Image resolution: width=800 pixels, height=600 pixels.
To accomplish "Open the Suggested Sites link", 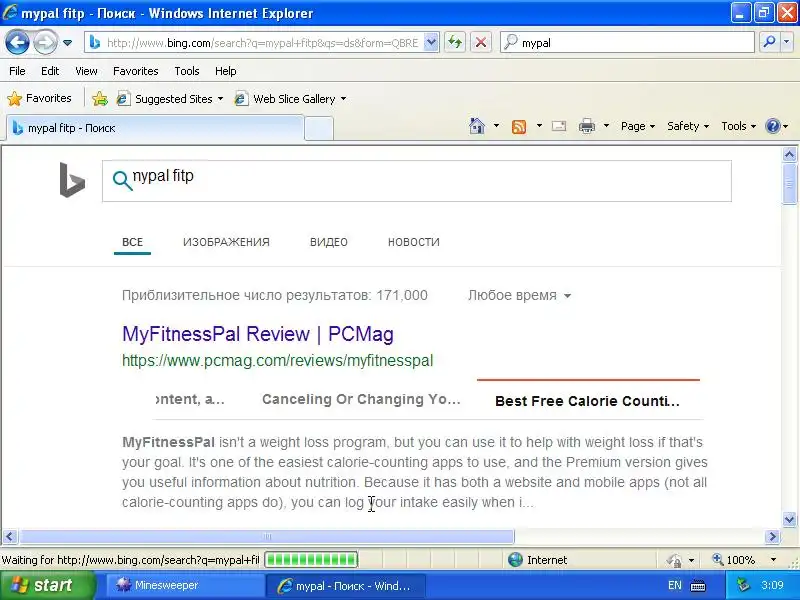I will click(170, 98).
